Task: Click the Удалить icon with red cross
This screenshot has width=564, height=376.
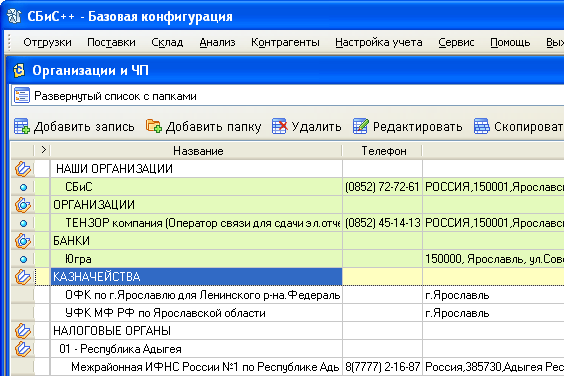Action: pyautogui.click(x=280, y=126)
